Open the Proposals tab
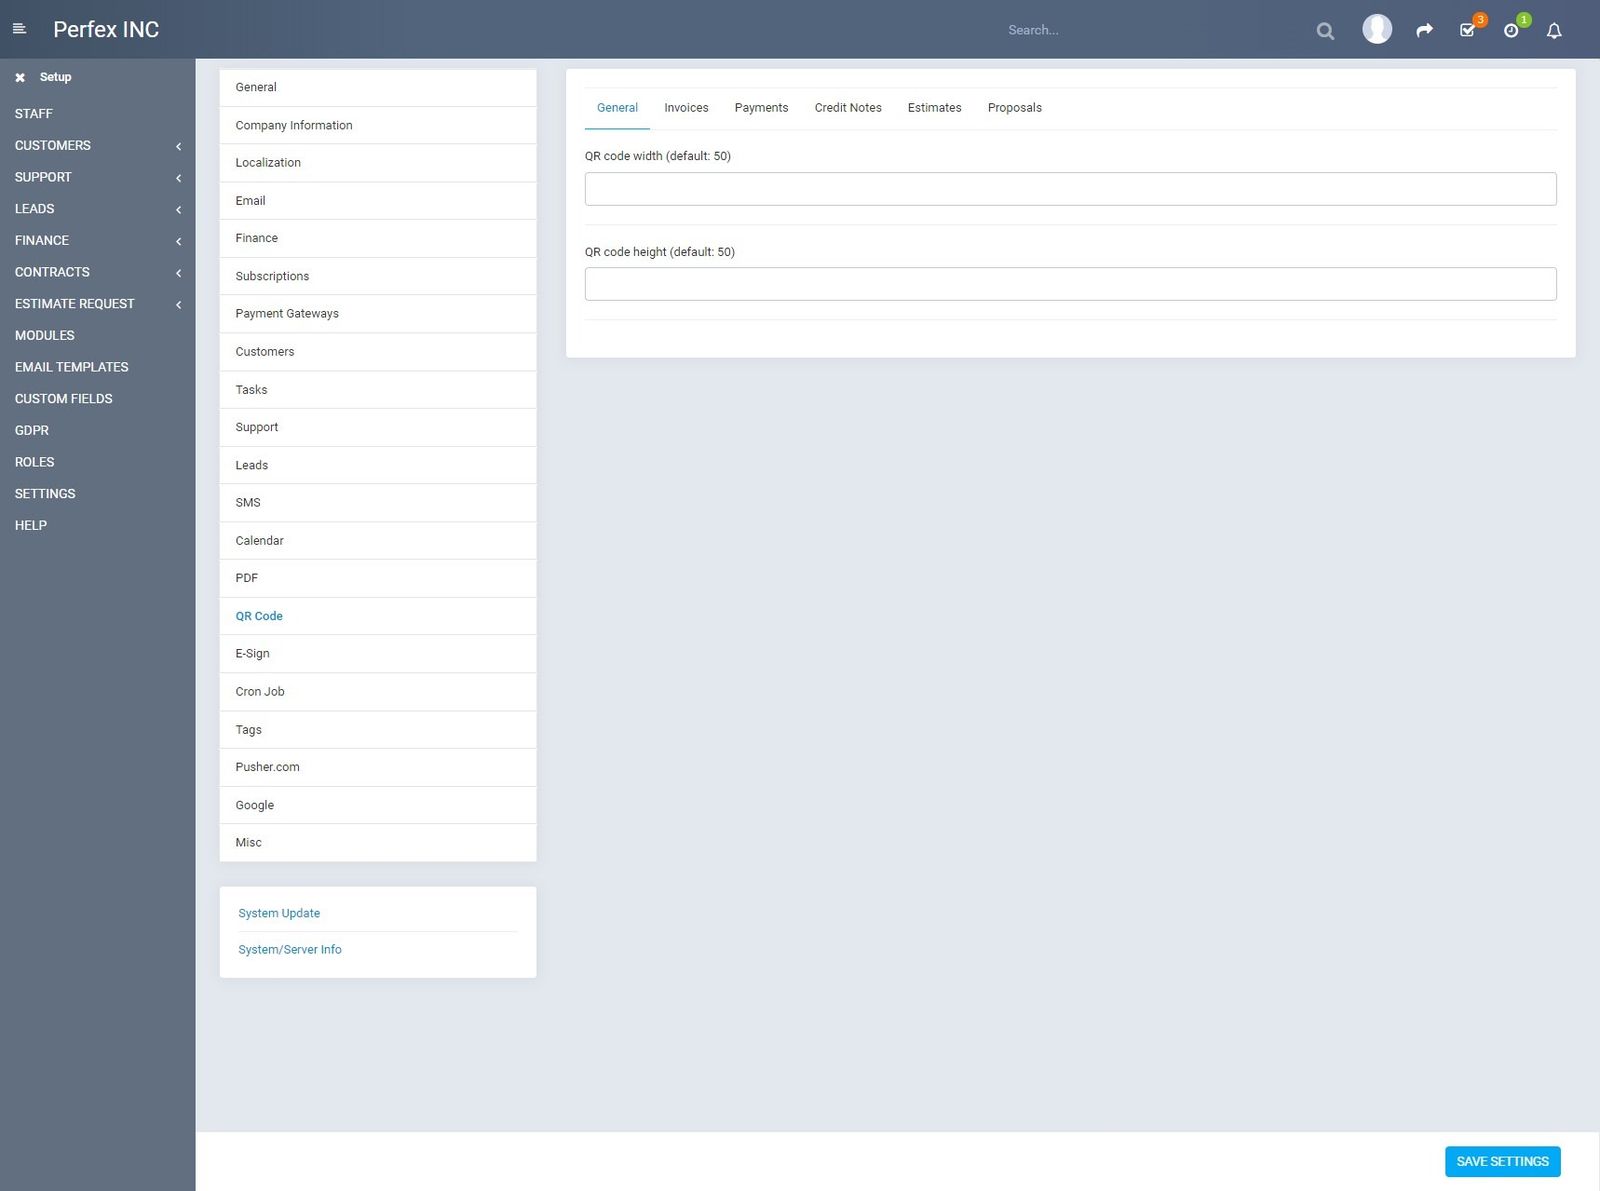The height and width of the screenshot is (1191, 1600). point(1014,108)
